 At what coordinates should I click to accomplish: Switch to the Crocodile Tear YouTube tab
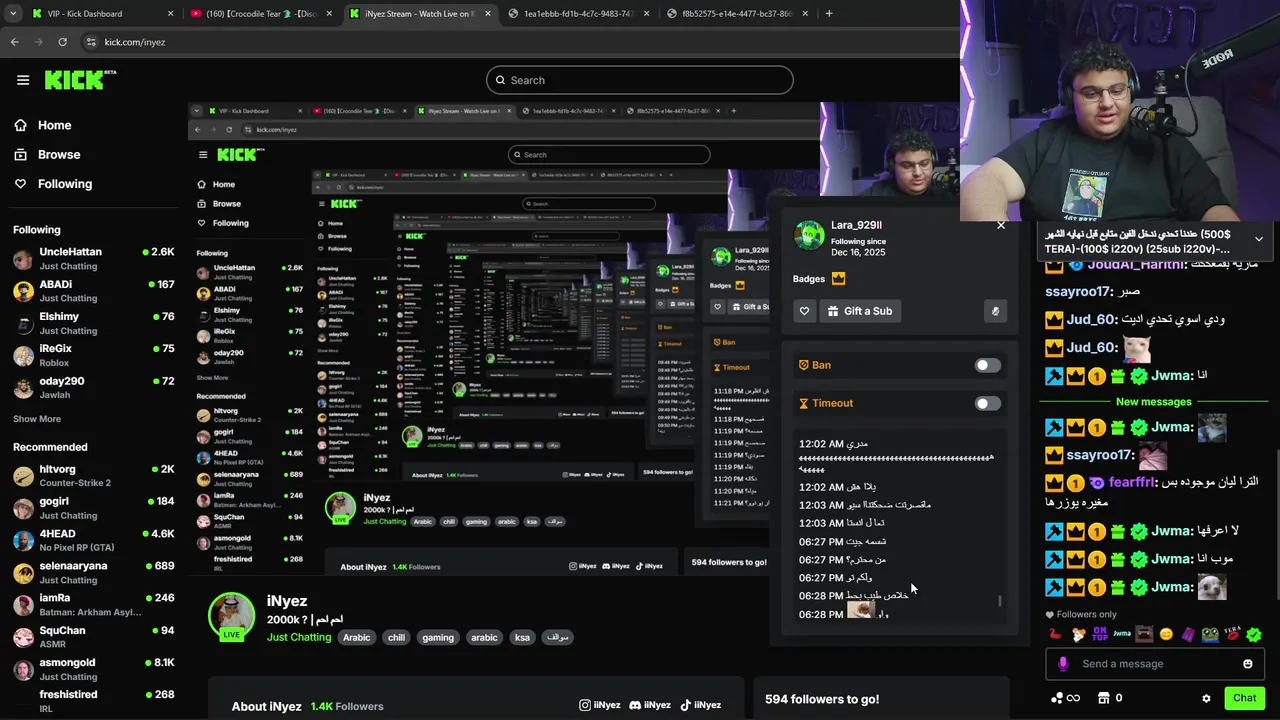coord(261,13)
